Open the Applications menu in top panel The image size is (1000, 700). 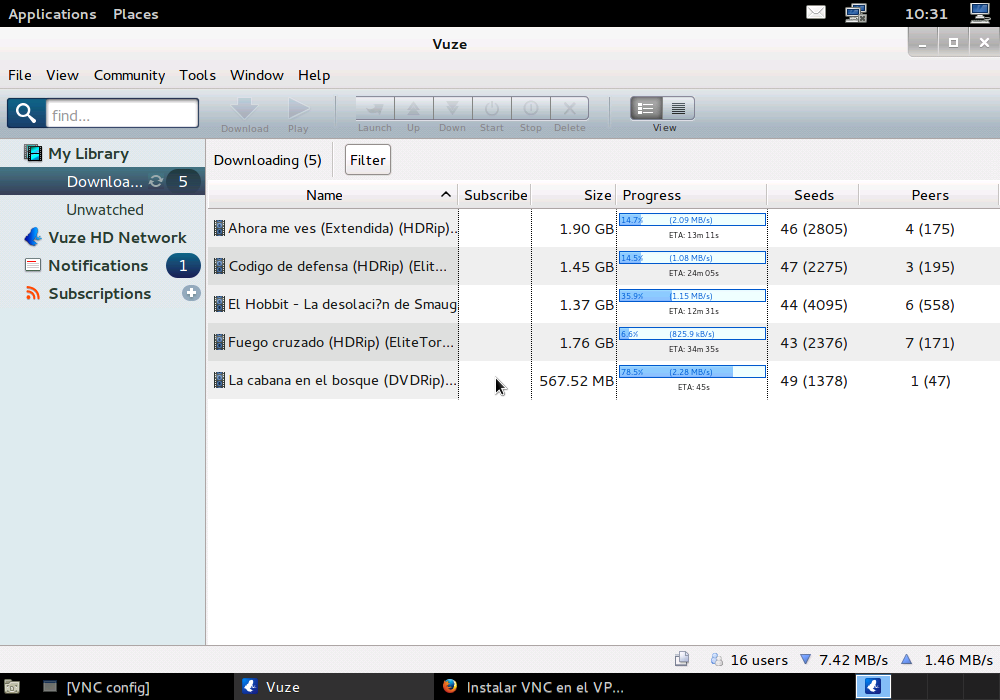52,14
